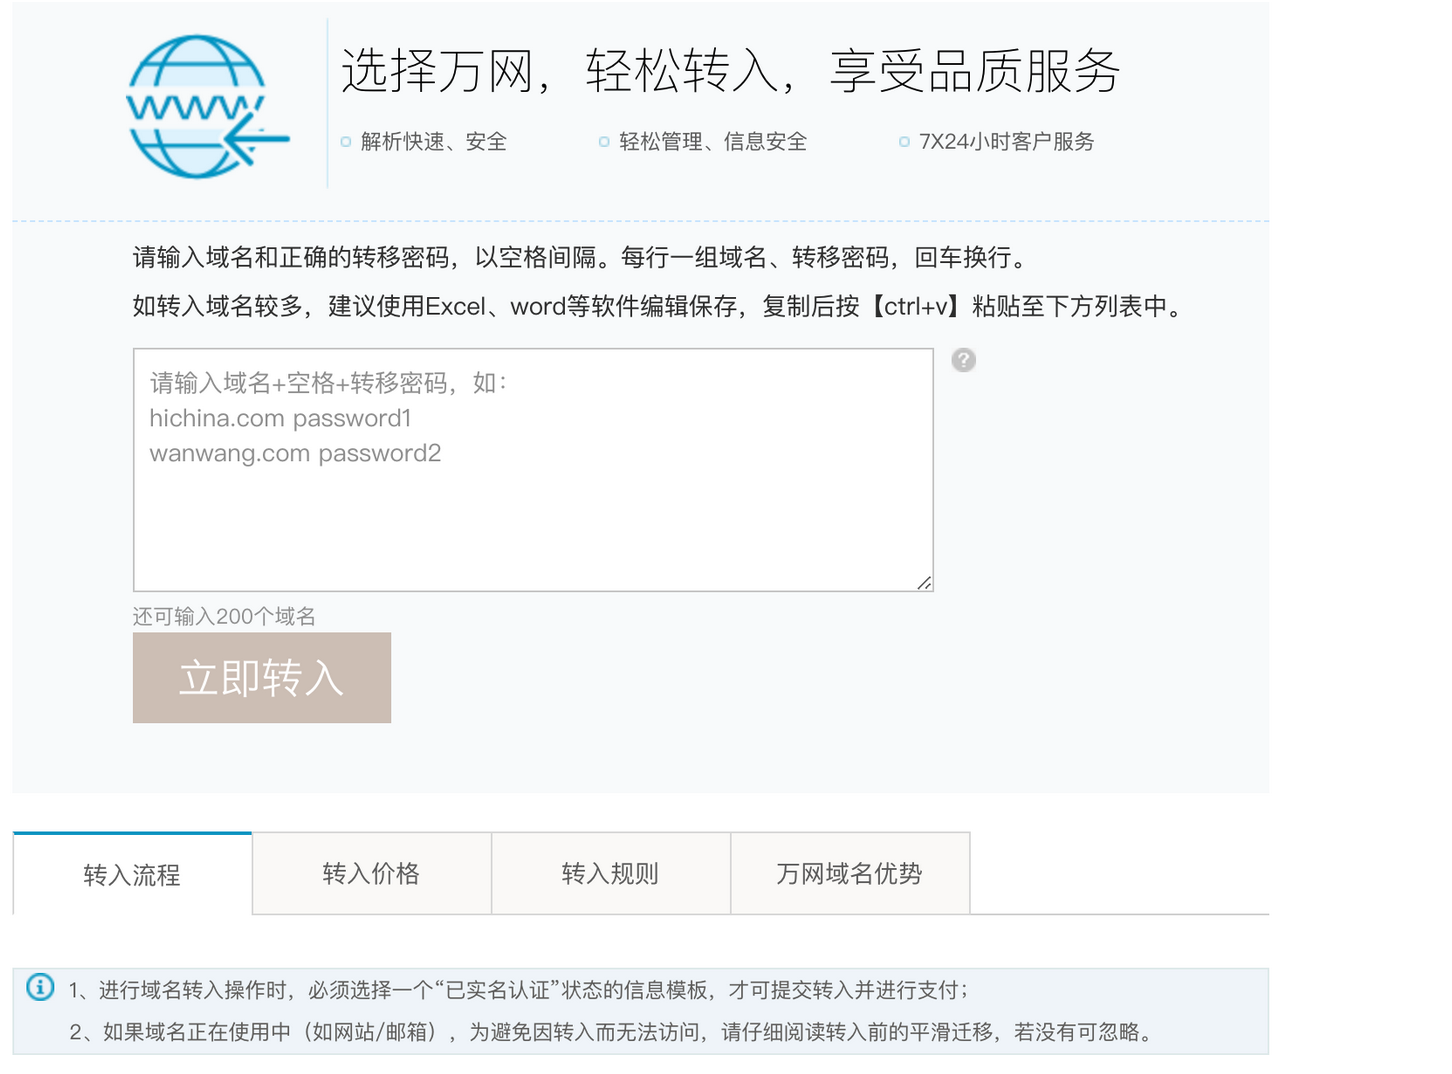Click instruction line starting 请输入域名和正确的转移密码
The height and width of the screenshot is (1074, 1452).
point(580,258)
